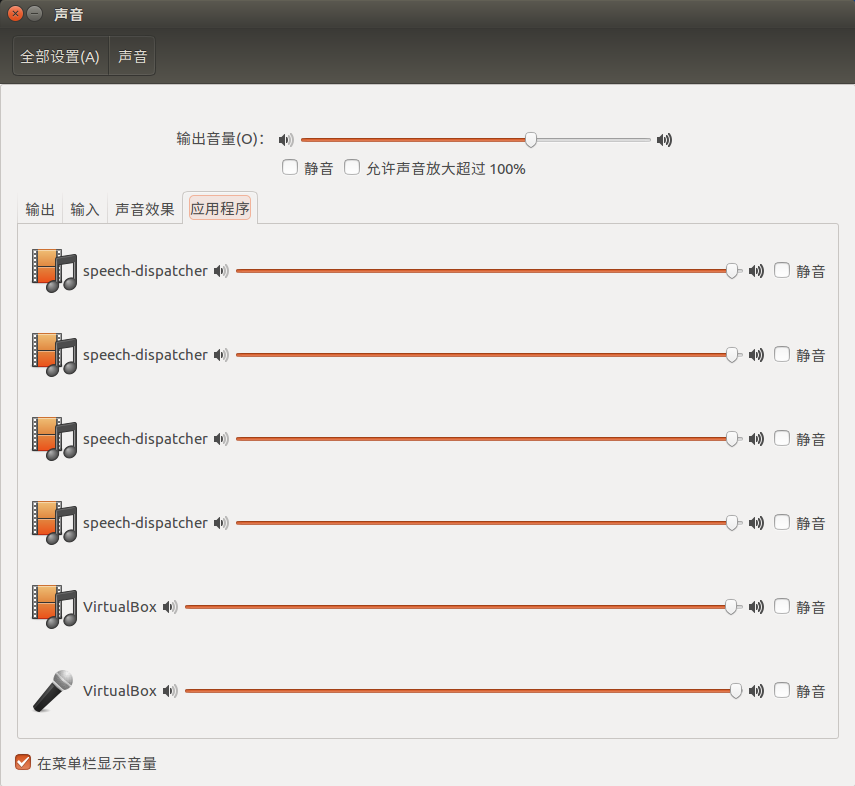
Task: Click the VirtualBox label beside the film-and-music icon
Action: 119,607
